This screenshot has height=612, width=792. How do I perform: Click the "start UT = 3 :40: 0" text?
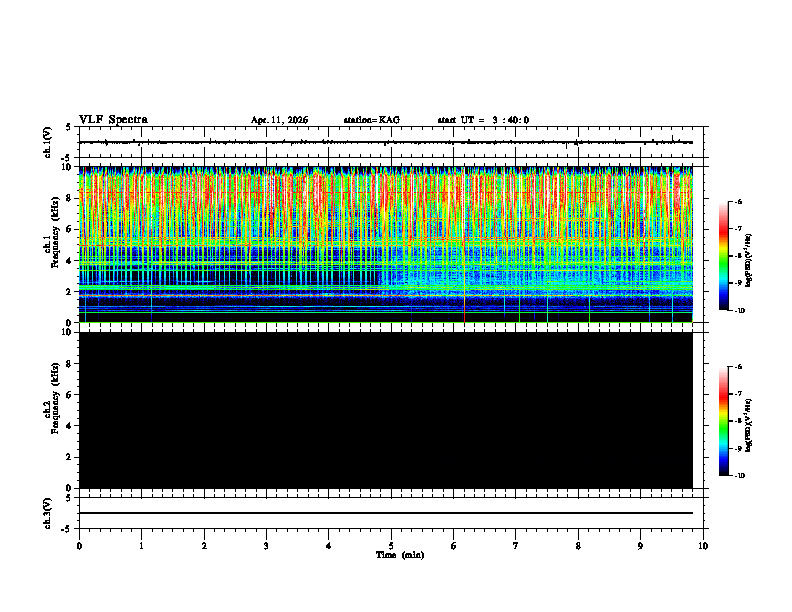(x=483, y=120)
